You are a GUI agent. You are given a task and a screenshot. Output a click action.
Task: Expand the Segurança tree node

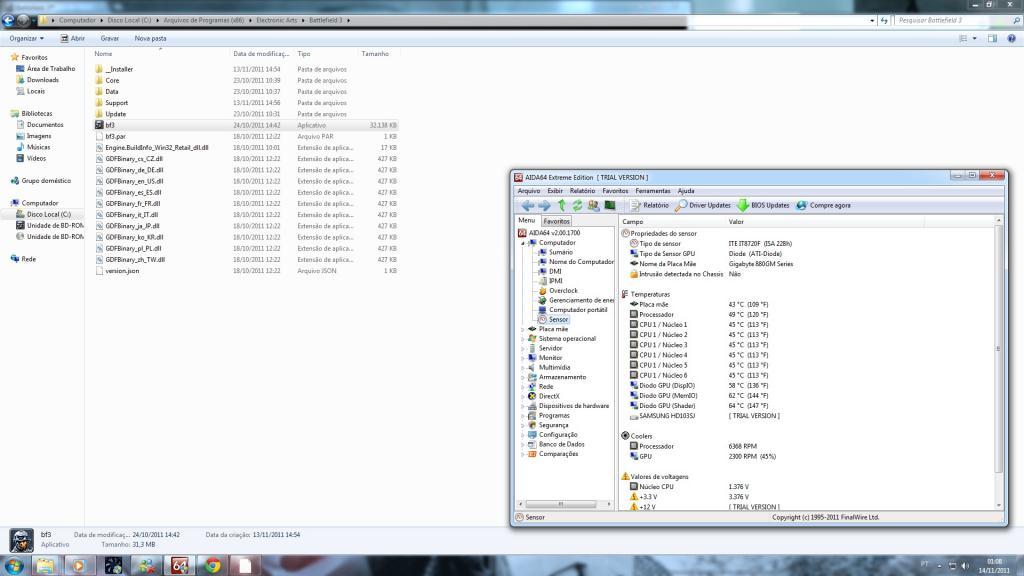point(522,425)
